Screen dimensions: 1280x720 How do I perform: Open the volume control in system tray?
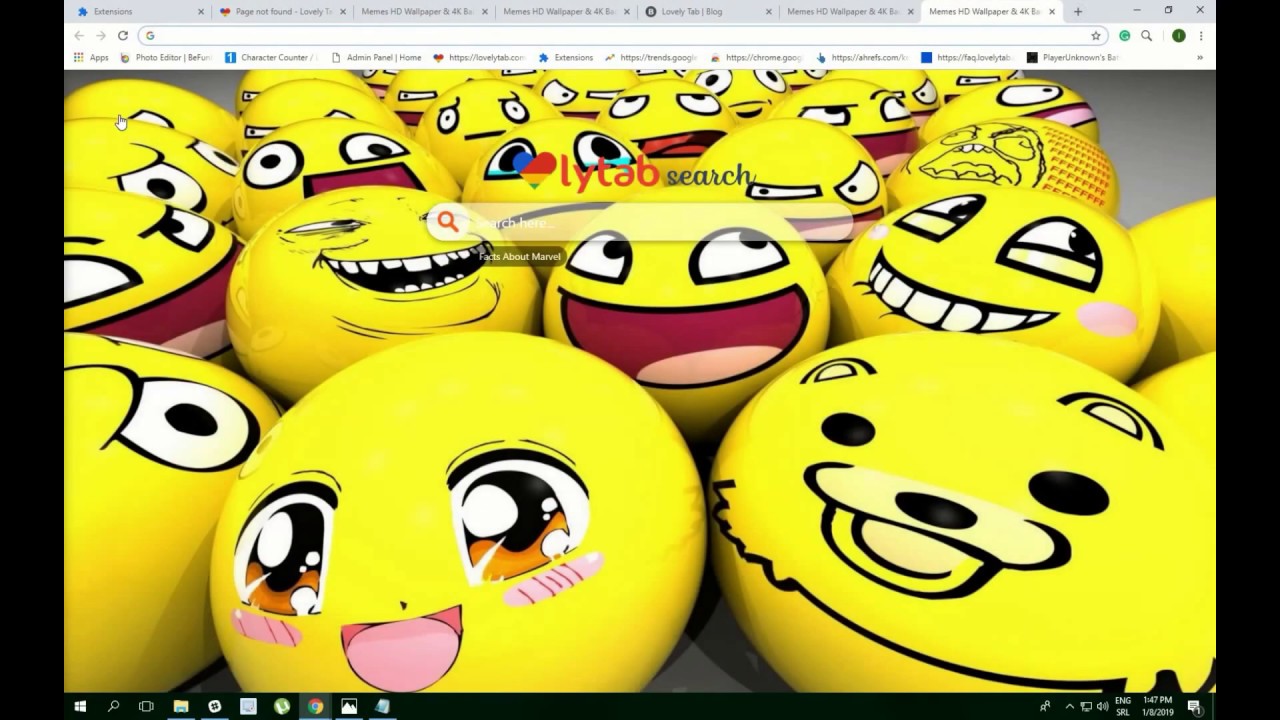point(1102,706)
